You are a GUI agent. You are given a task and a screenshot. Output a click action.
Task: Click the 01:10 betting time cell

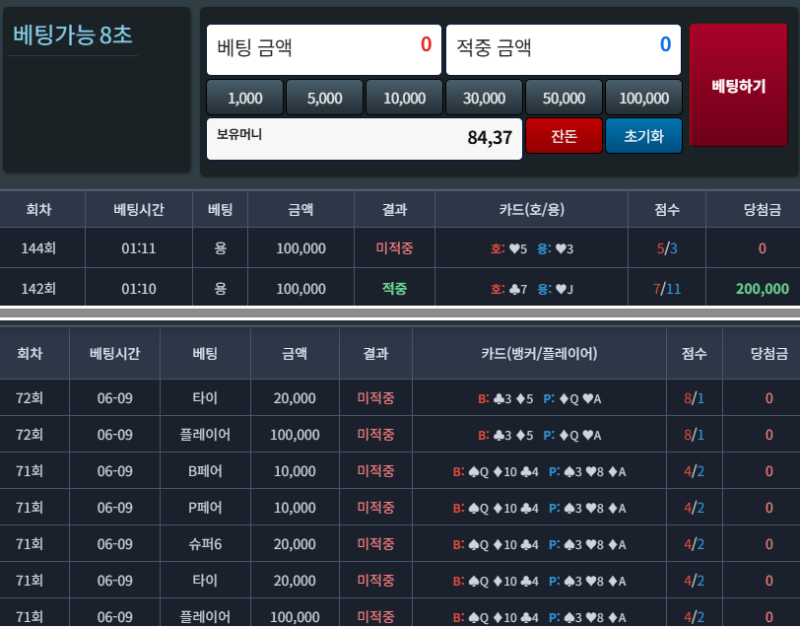click(138, 289)
